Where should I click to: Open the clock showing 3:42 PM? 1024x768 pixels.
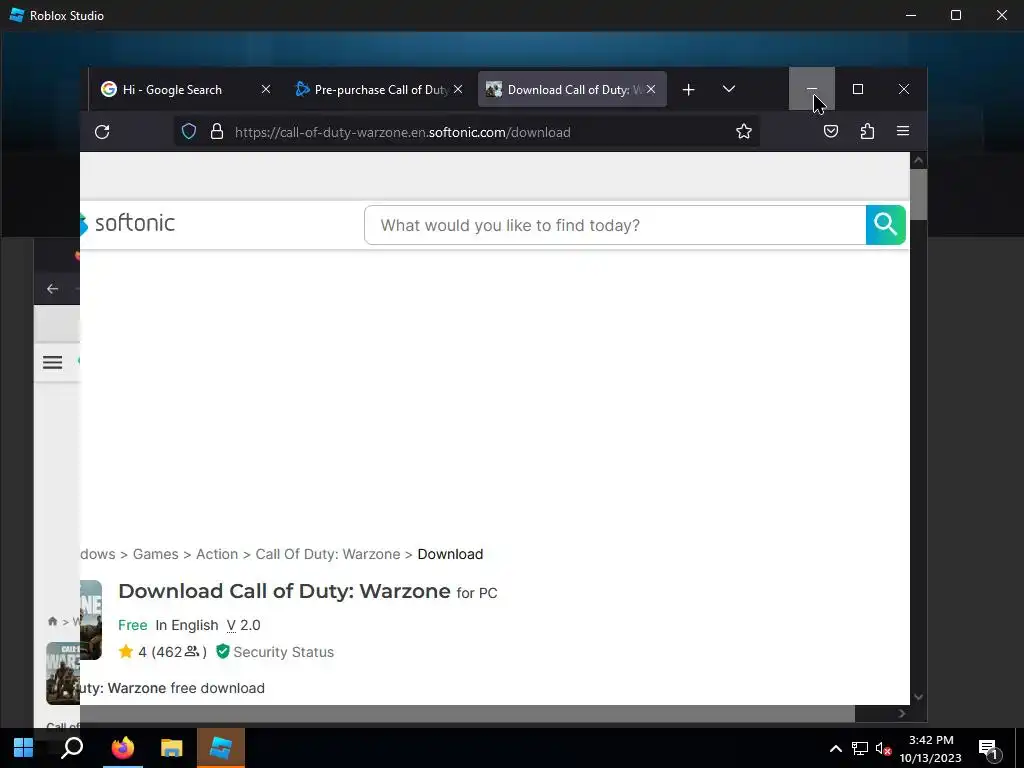click(931, 748)
